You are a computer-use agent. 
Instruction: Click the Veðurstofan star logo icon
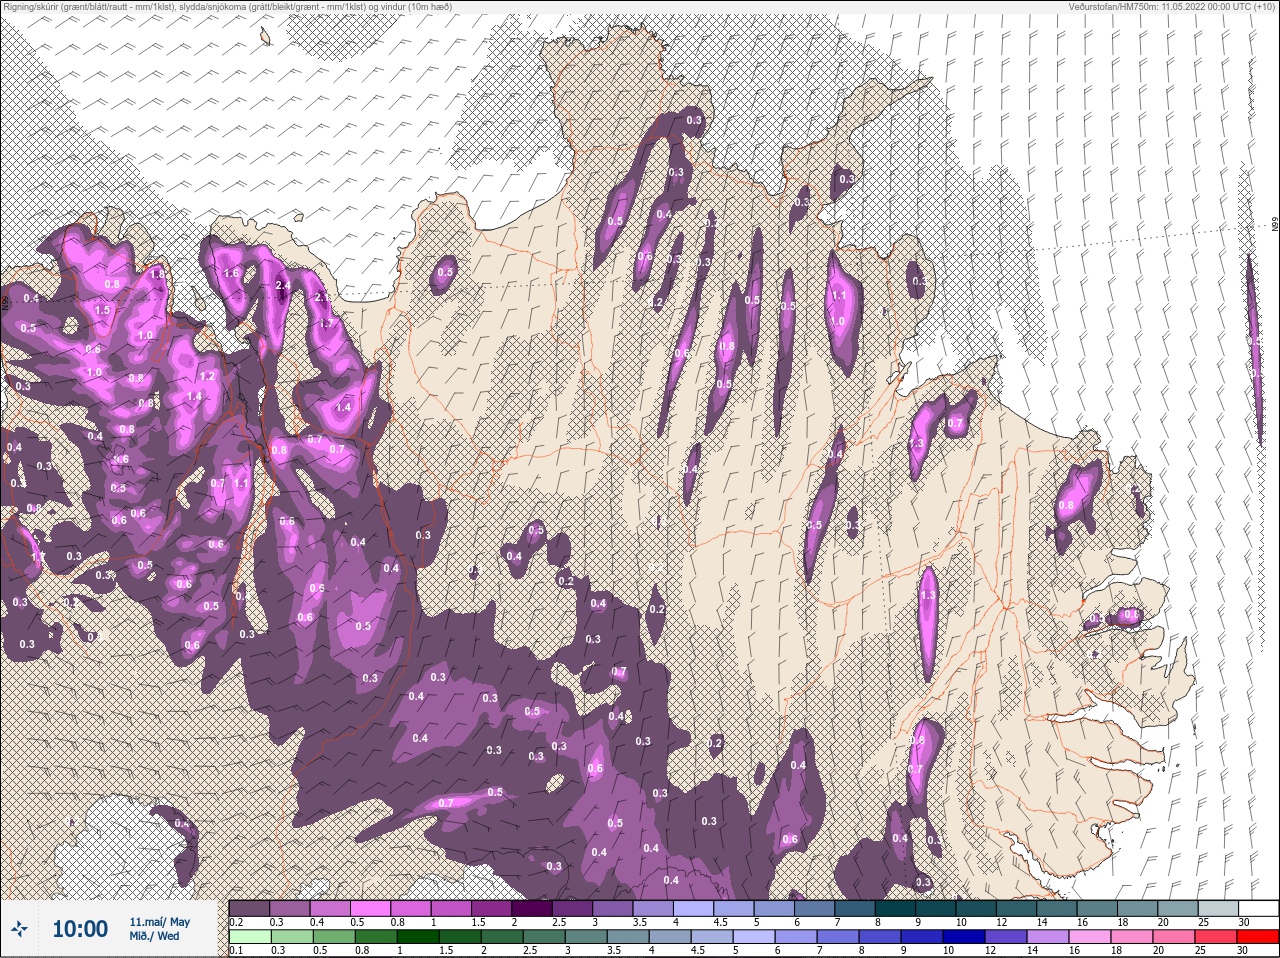(x=20, y=930)
